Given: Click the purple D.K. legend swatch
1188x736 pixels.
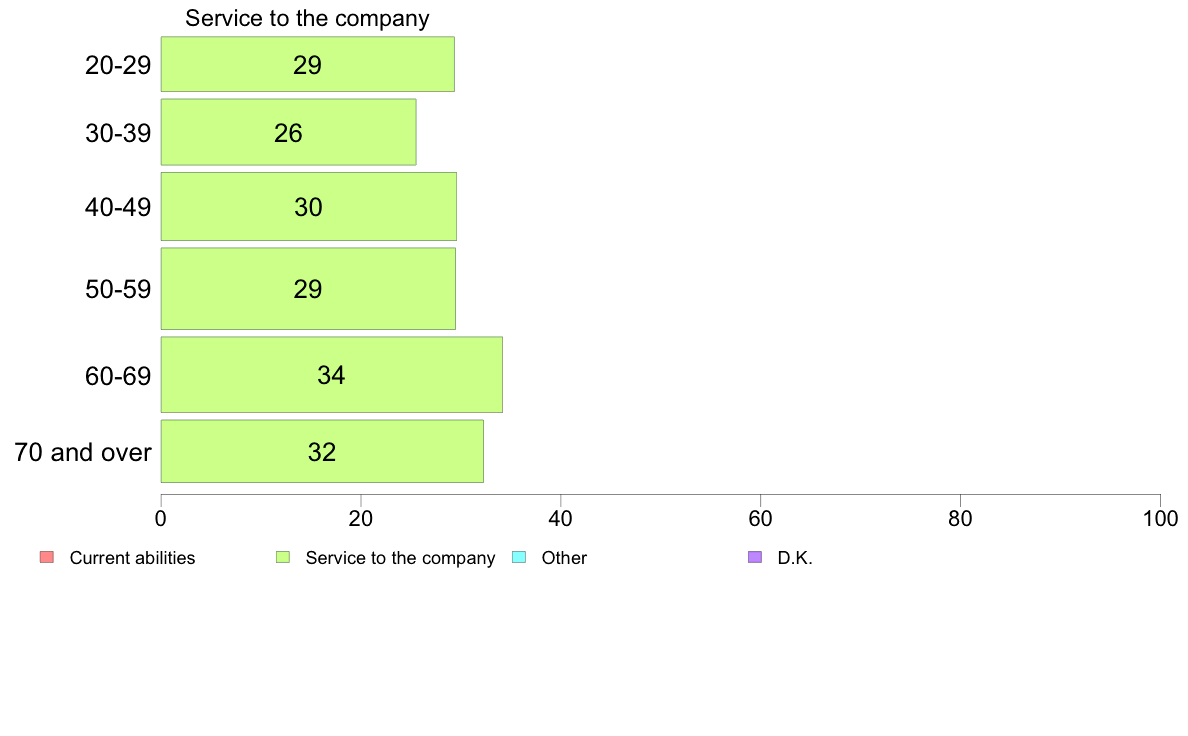Looking at the screenshot, I should coord(755,557).
